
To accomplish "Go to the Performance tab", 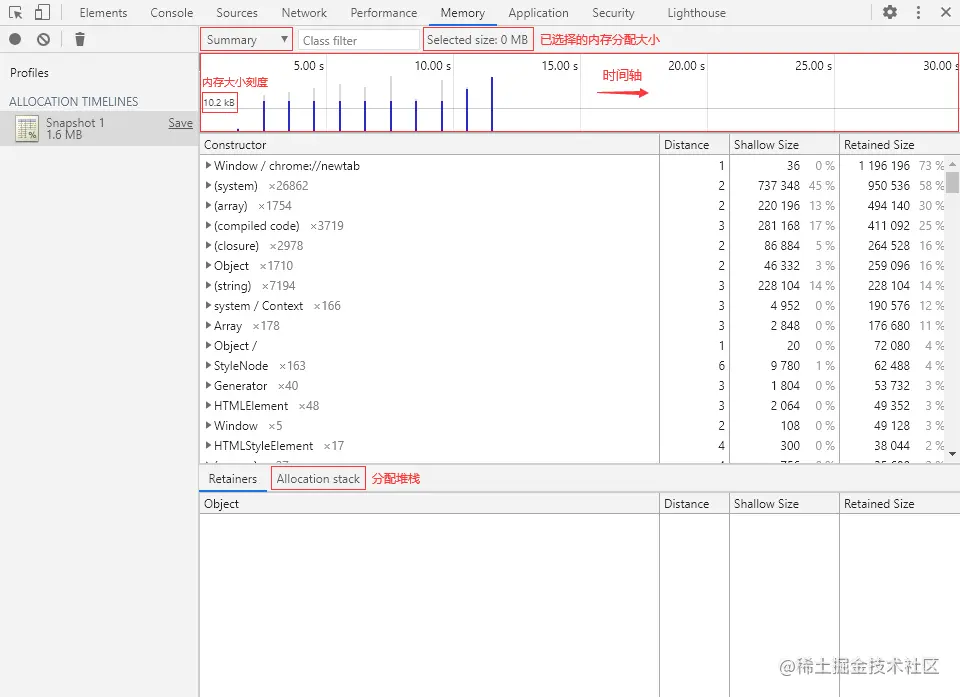I will click(x=384, y=13).
